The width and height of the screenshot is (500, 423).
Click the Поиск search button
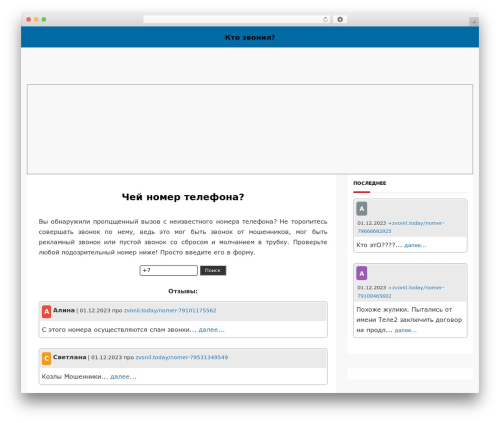[213, 270]
